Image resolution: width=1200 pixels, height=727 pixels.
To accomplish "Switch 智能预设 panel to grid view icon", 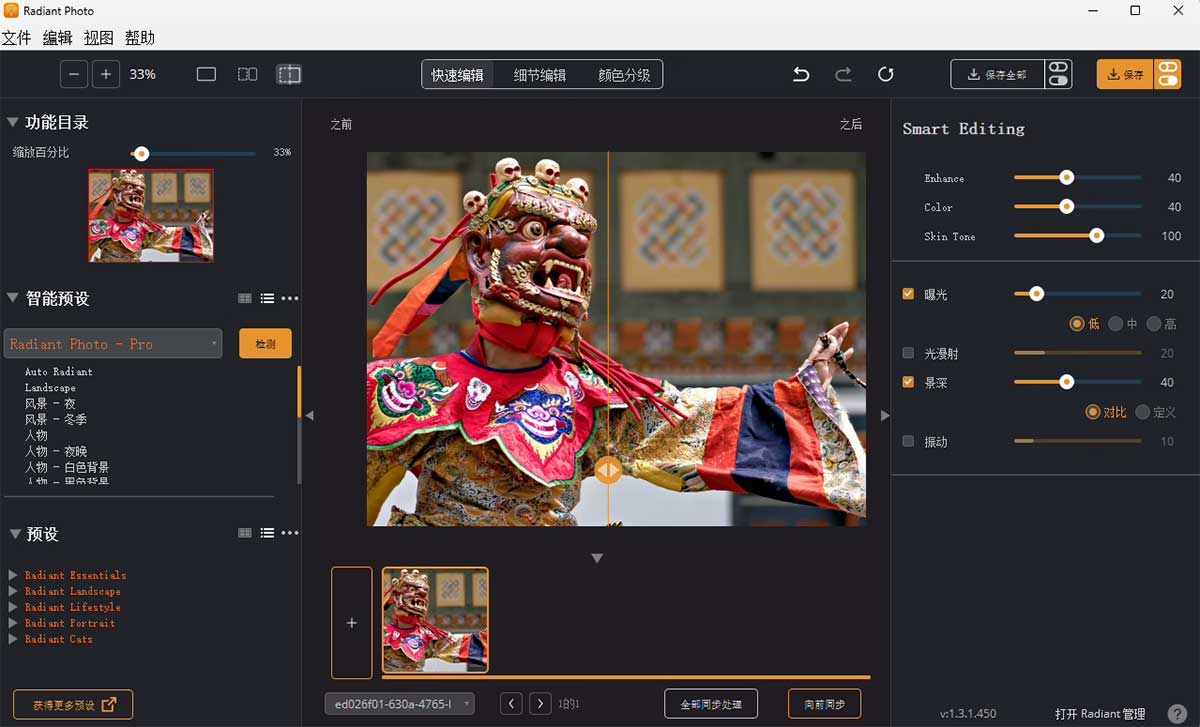I will 244,298.
